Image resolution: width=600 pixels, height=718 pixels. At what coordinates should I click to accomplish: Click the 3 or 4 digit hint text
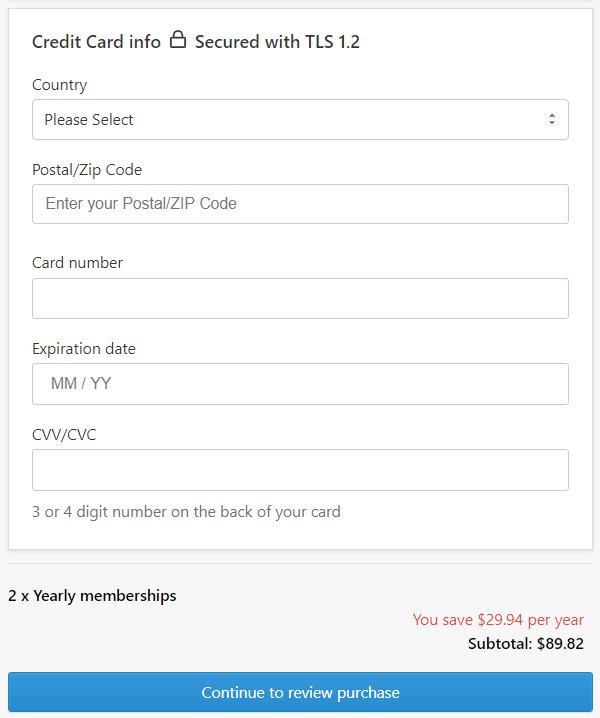pos(186,512)
